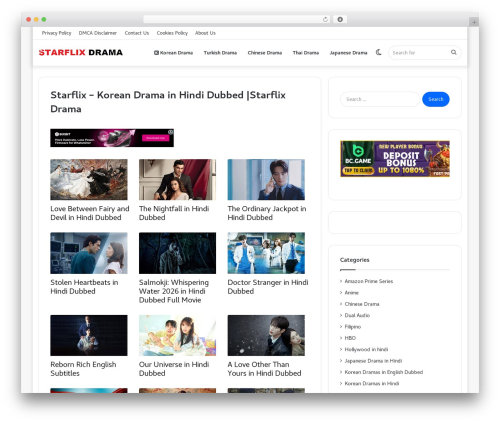The width and height of the screenshot is (500, 423).
Task: Select Hollywood in hindi category
Action: 366,349
